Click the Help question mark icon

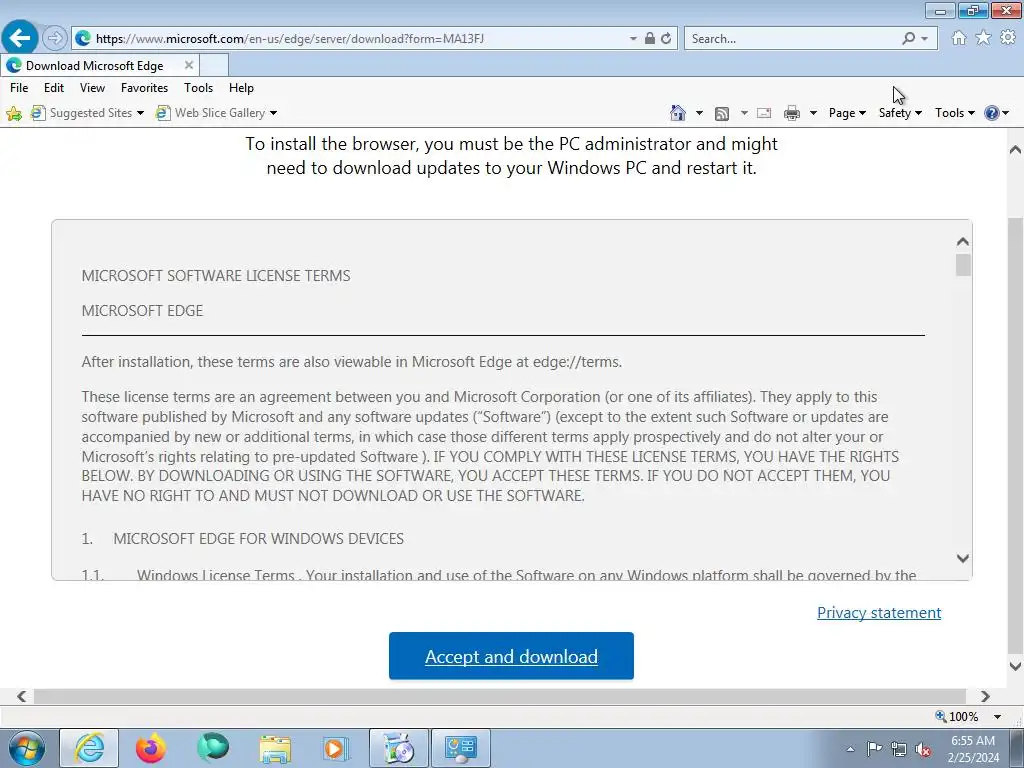click(991, 113)
